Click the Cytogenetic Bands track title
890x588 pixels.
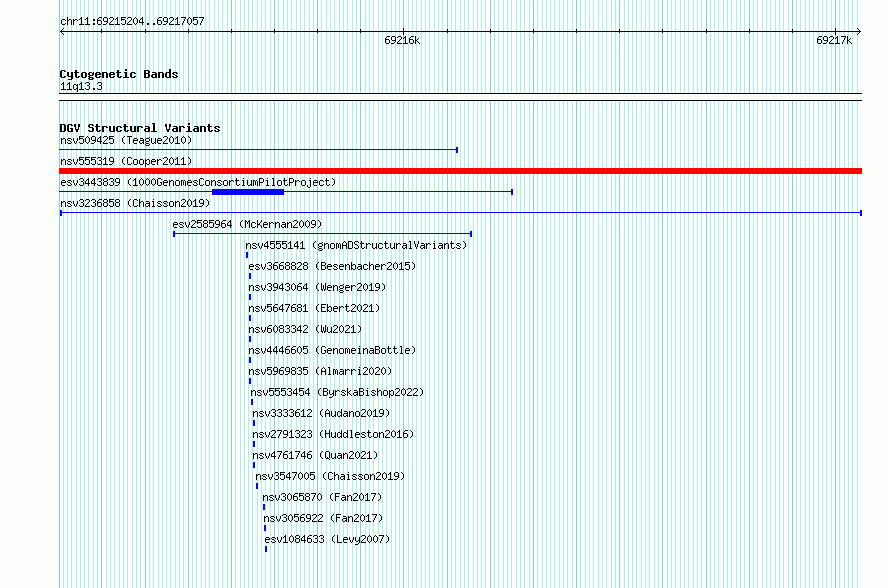(x=119, y=74)
